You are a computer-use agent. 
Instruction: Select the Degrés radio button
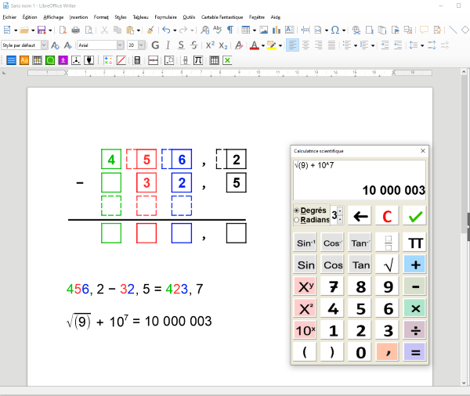[x=296, y=210]
